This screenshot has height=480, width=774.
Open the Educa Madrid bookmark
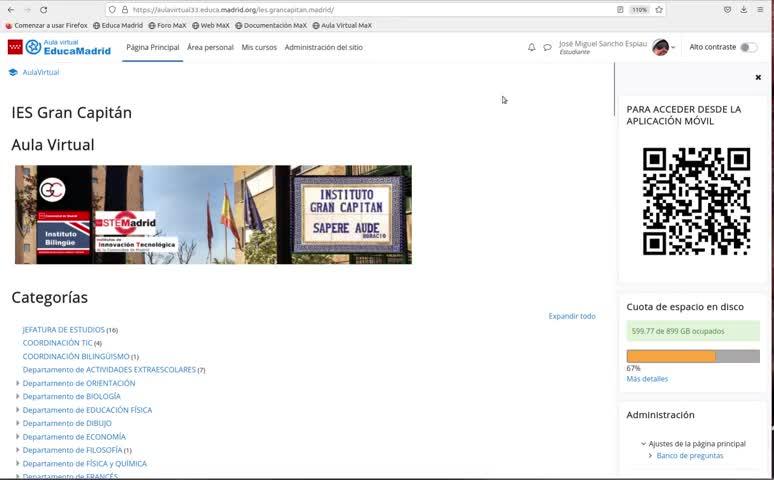pos(118,25)
